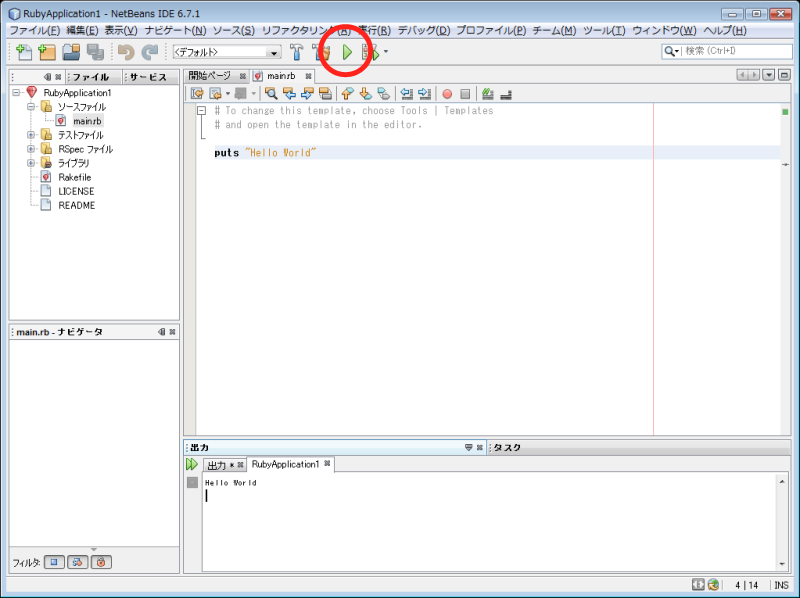Open the editor document list dropdown

point(769,75)
